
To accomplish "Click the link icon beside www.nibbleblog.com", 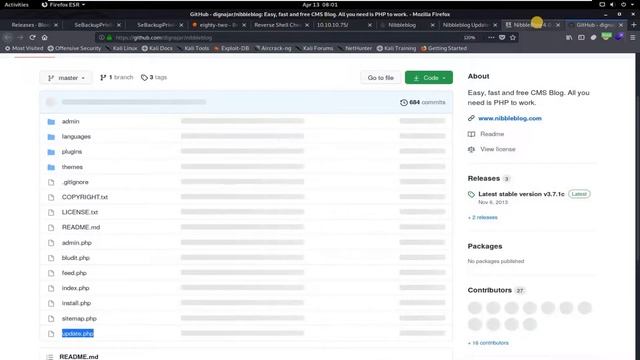I will pos(471,118).
